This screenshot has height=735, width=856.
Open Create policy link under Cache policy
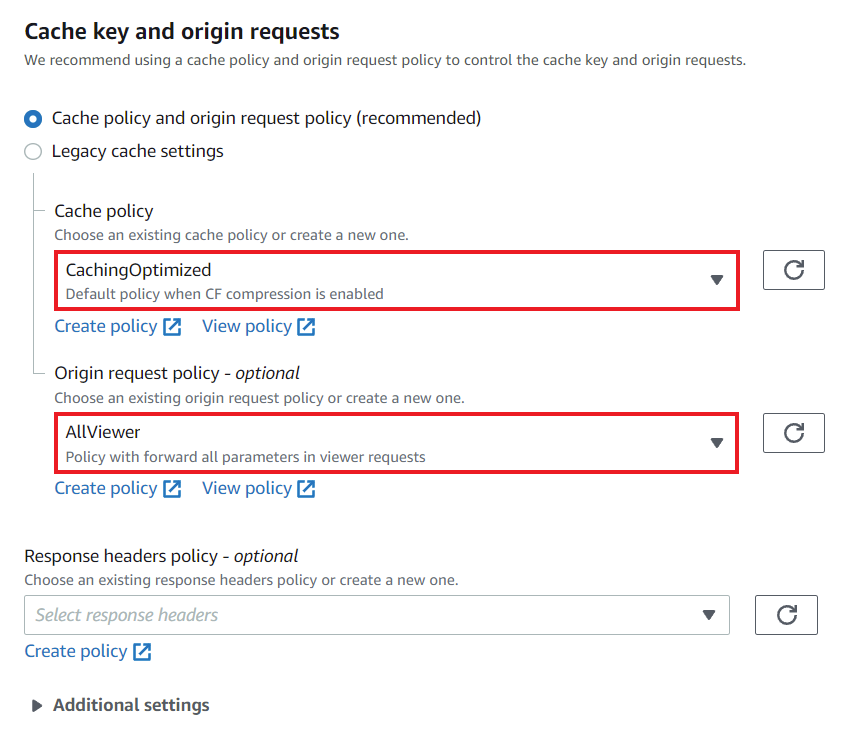point(105,326)
